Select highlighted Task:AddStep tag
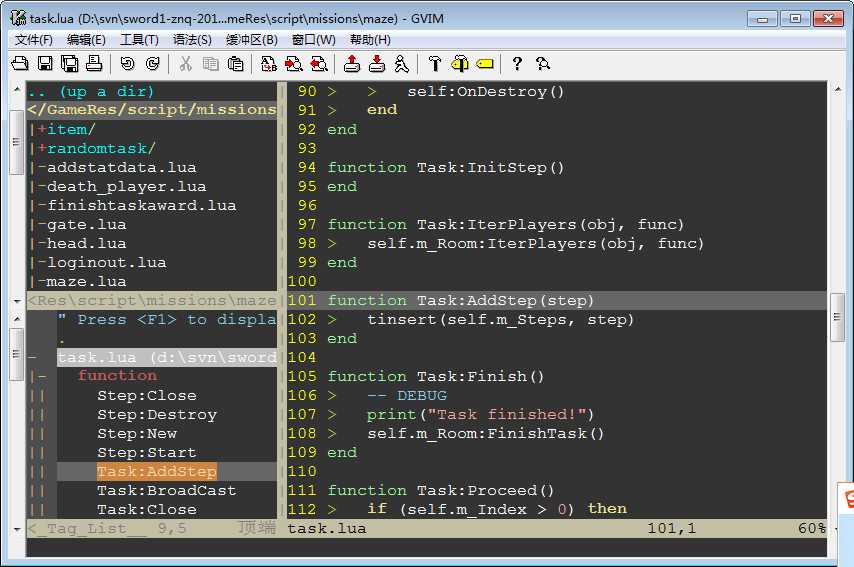Screen dimensions: 854x567 point(157,472)
